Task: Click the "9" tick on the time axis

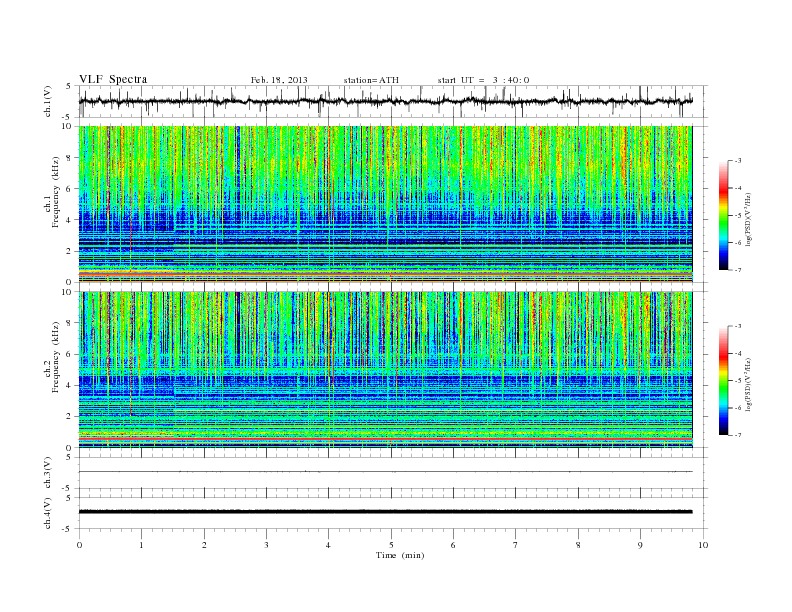Action: click(x=641, y=545)
